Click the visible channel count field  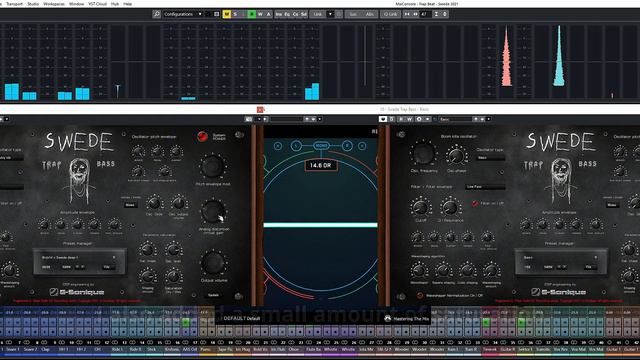pyautogui.click(x=425, y=14)
